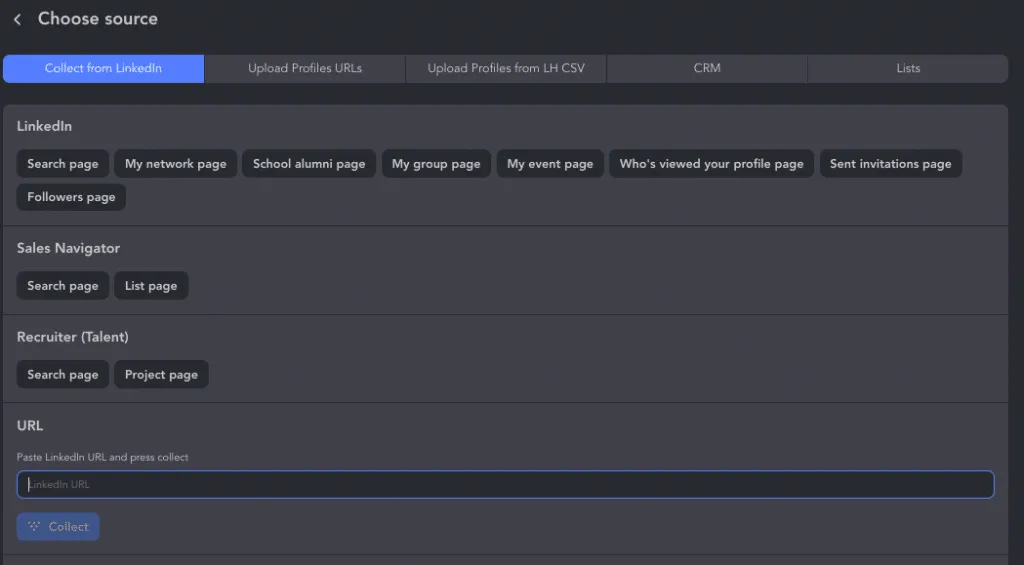This screenshot has height=565, width=1024.
Task: Select Sales Navigator List page
Action: coord(151,286)
